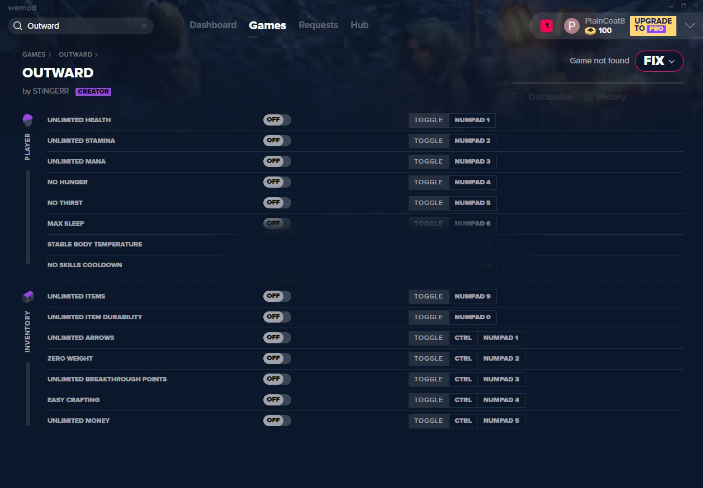Edit Numpad 0 key for Item Durability
703x488 pixels.
[472, 317]
